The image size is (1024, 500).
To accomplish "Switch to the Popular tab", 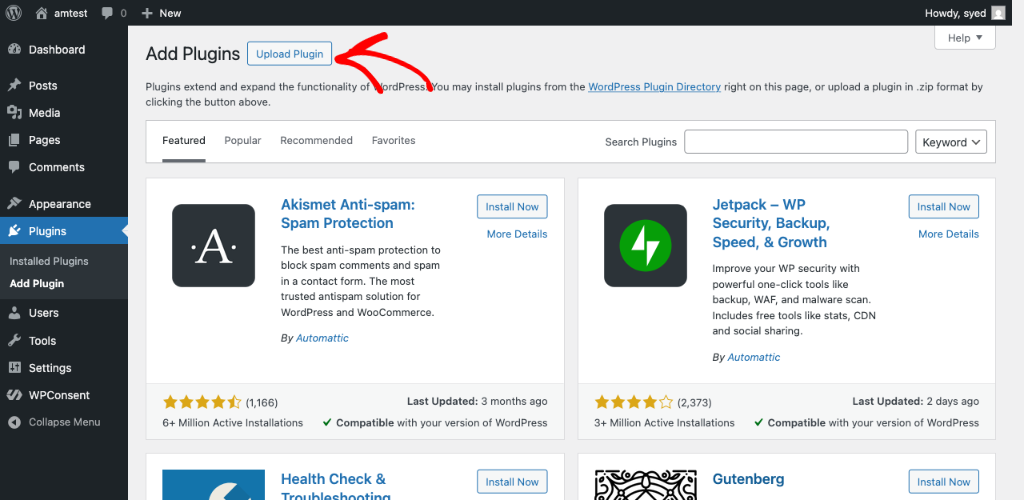I will click(242, 140).
